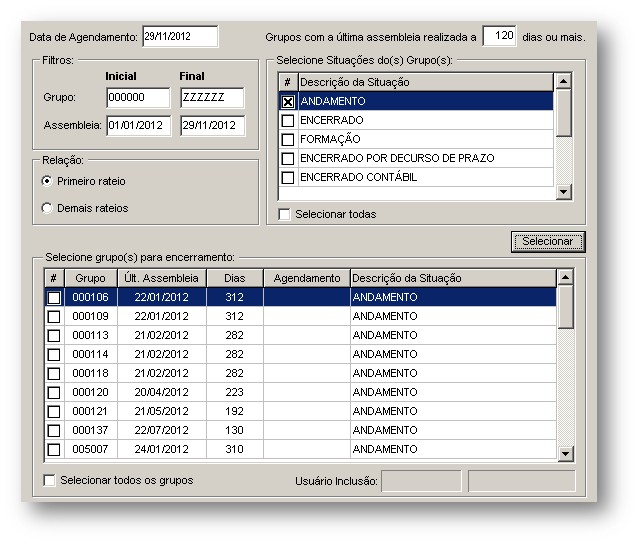
Task: Click situations list scroll up arrow
Action: tap(564, 81)
